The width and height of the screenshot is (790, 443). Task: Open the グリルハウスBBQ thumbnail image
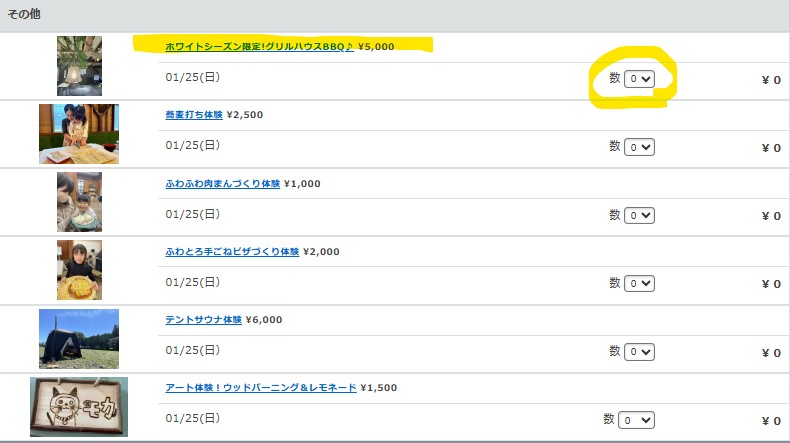pos(79,66)
